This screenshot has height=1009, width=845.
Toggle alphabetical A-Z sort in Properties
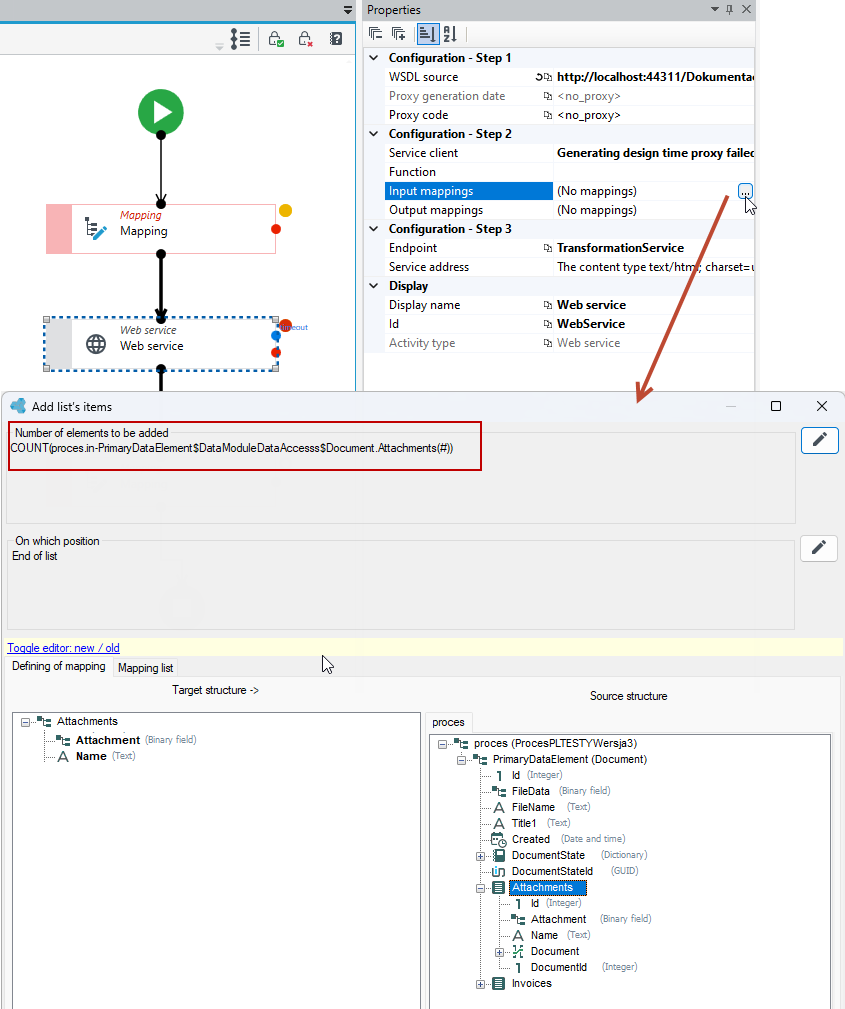pos(450,33)
